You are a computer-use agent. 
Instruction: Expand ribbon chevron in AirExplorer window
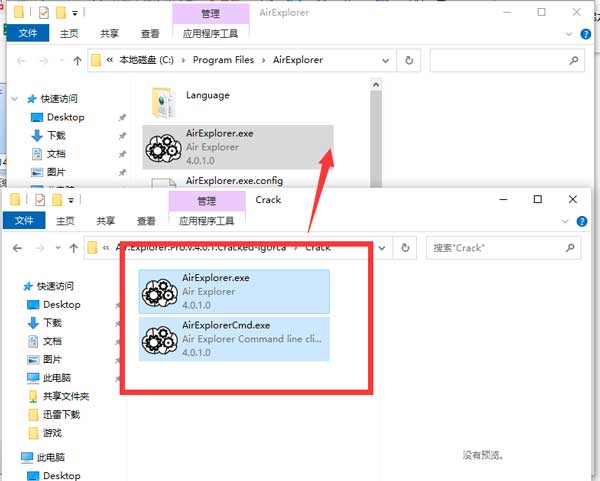pyautogui.click(x=569, y=34)
